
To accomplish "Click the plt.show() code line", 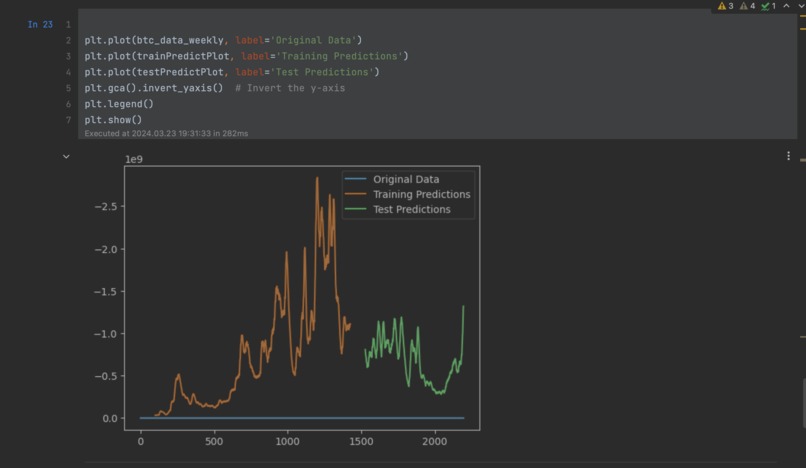I will 113,120.
